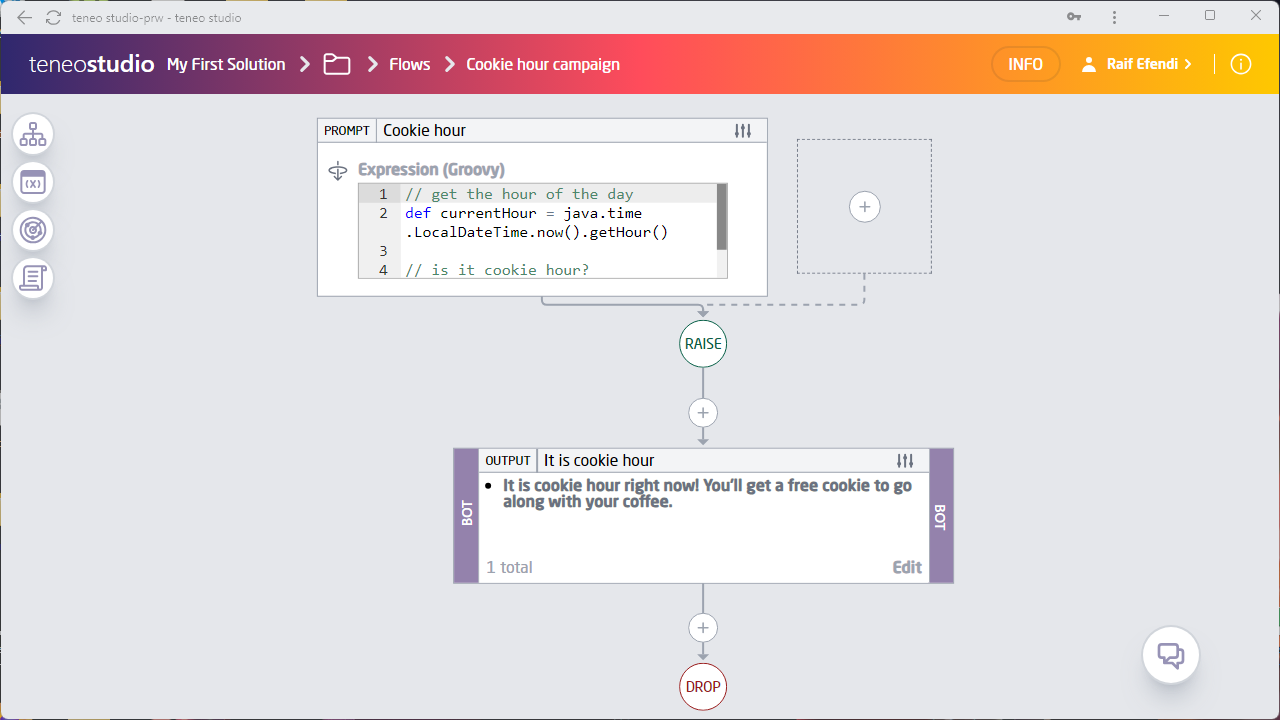Open the browser three-dot menu
The width and height of the screenshot is (1280, 720).
1114,17
